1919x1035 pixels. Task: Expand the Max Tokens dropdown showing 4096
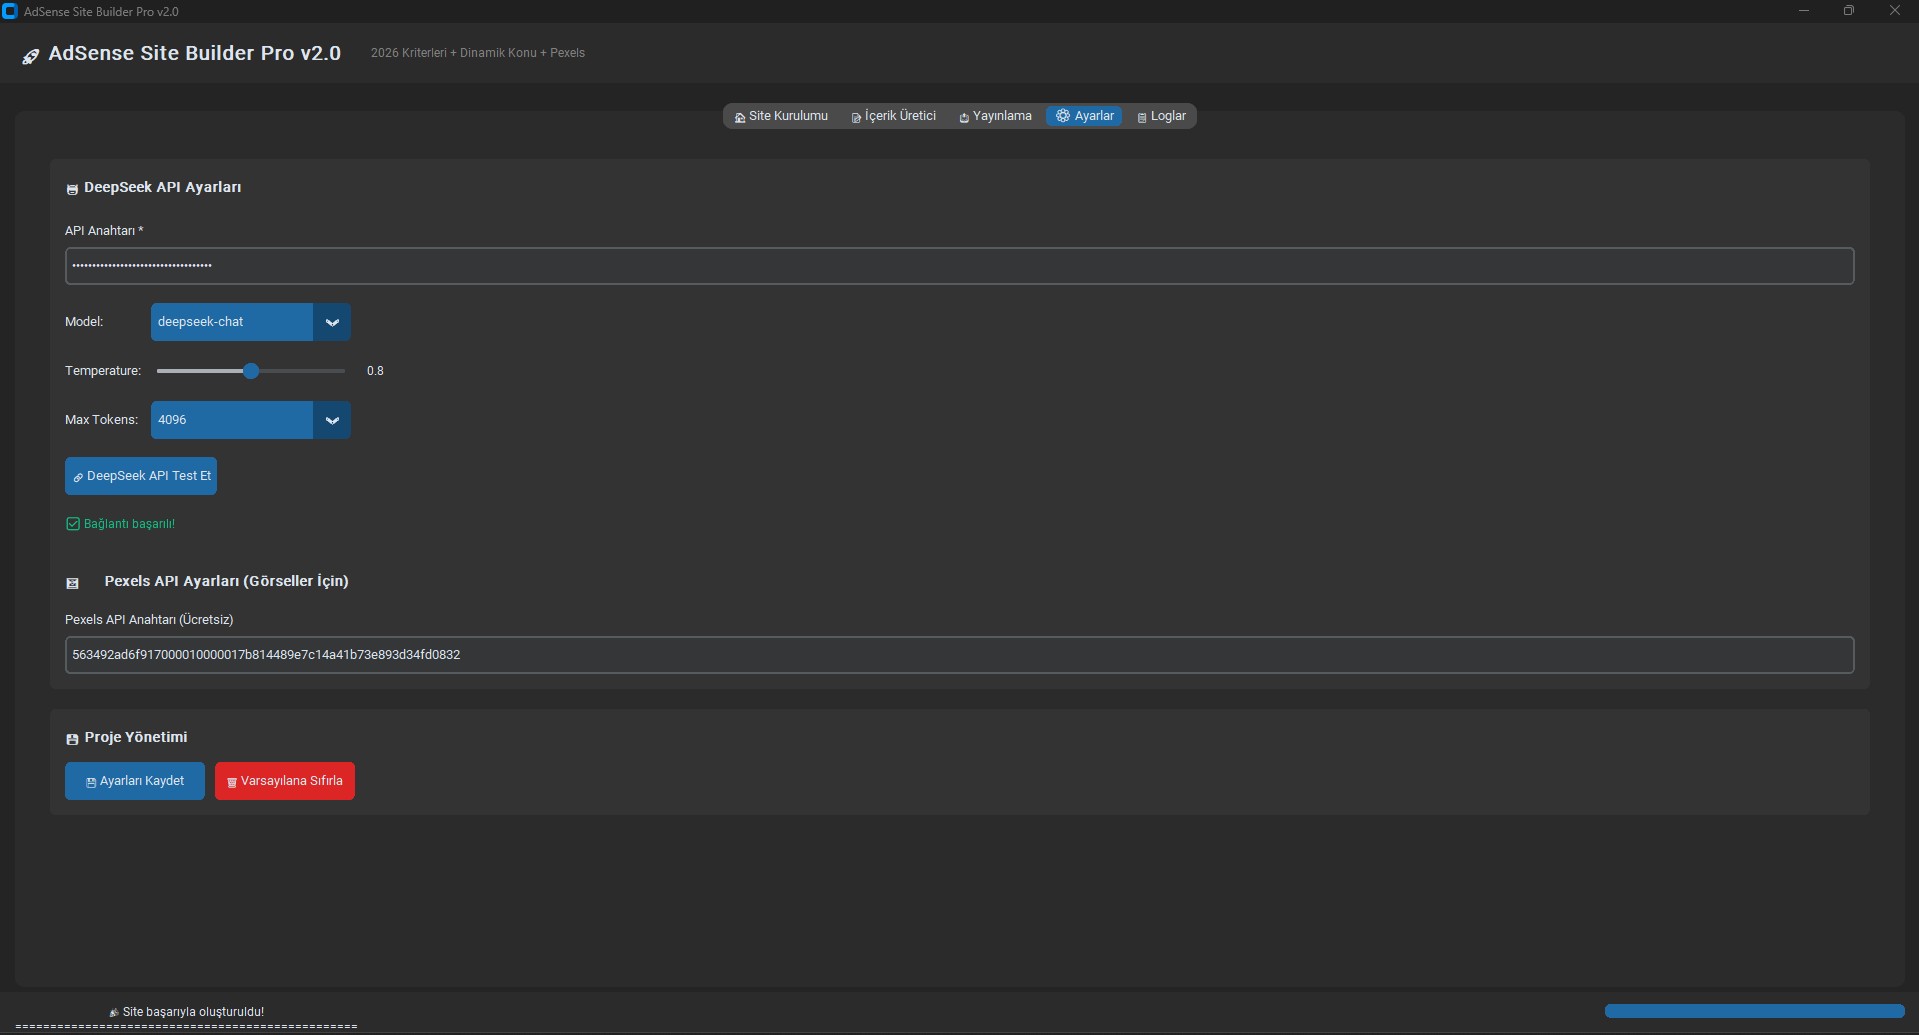pos(250,420)
